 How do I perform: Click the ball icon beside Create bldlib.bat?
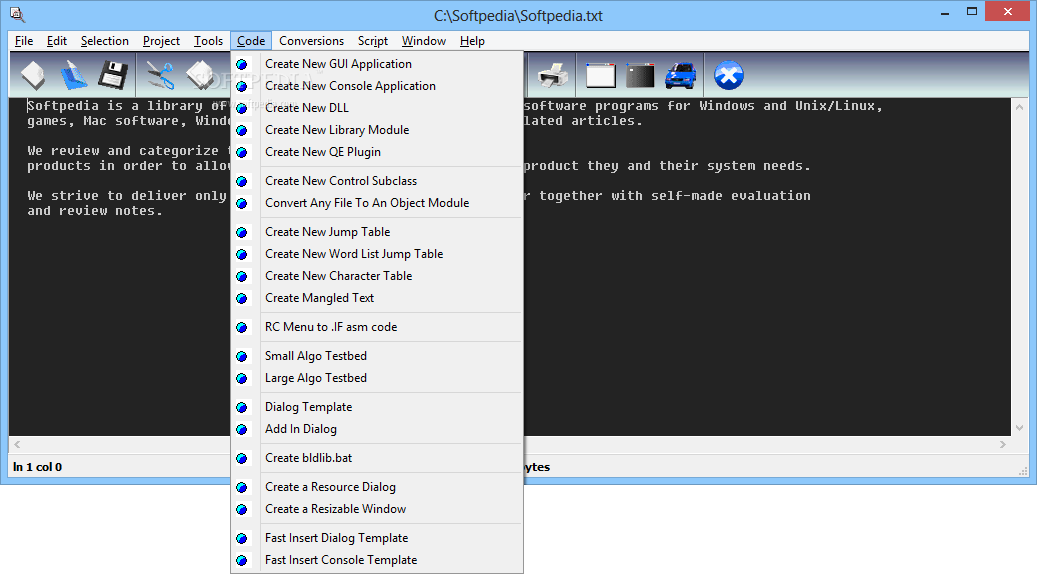242,459
